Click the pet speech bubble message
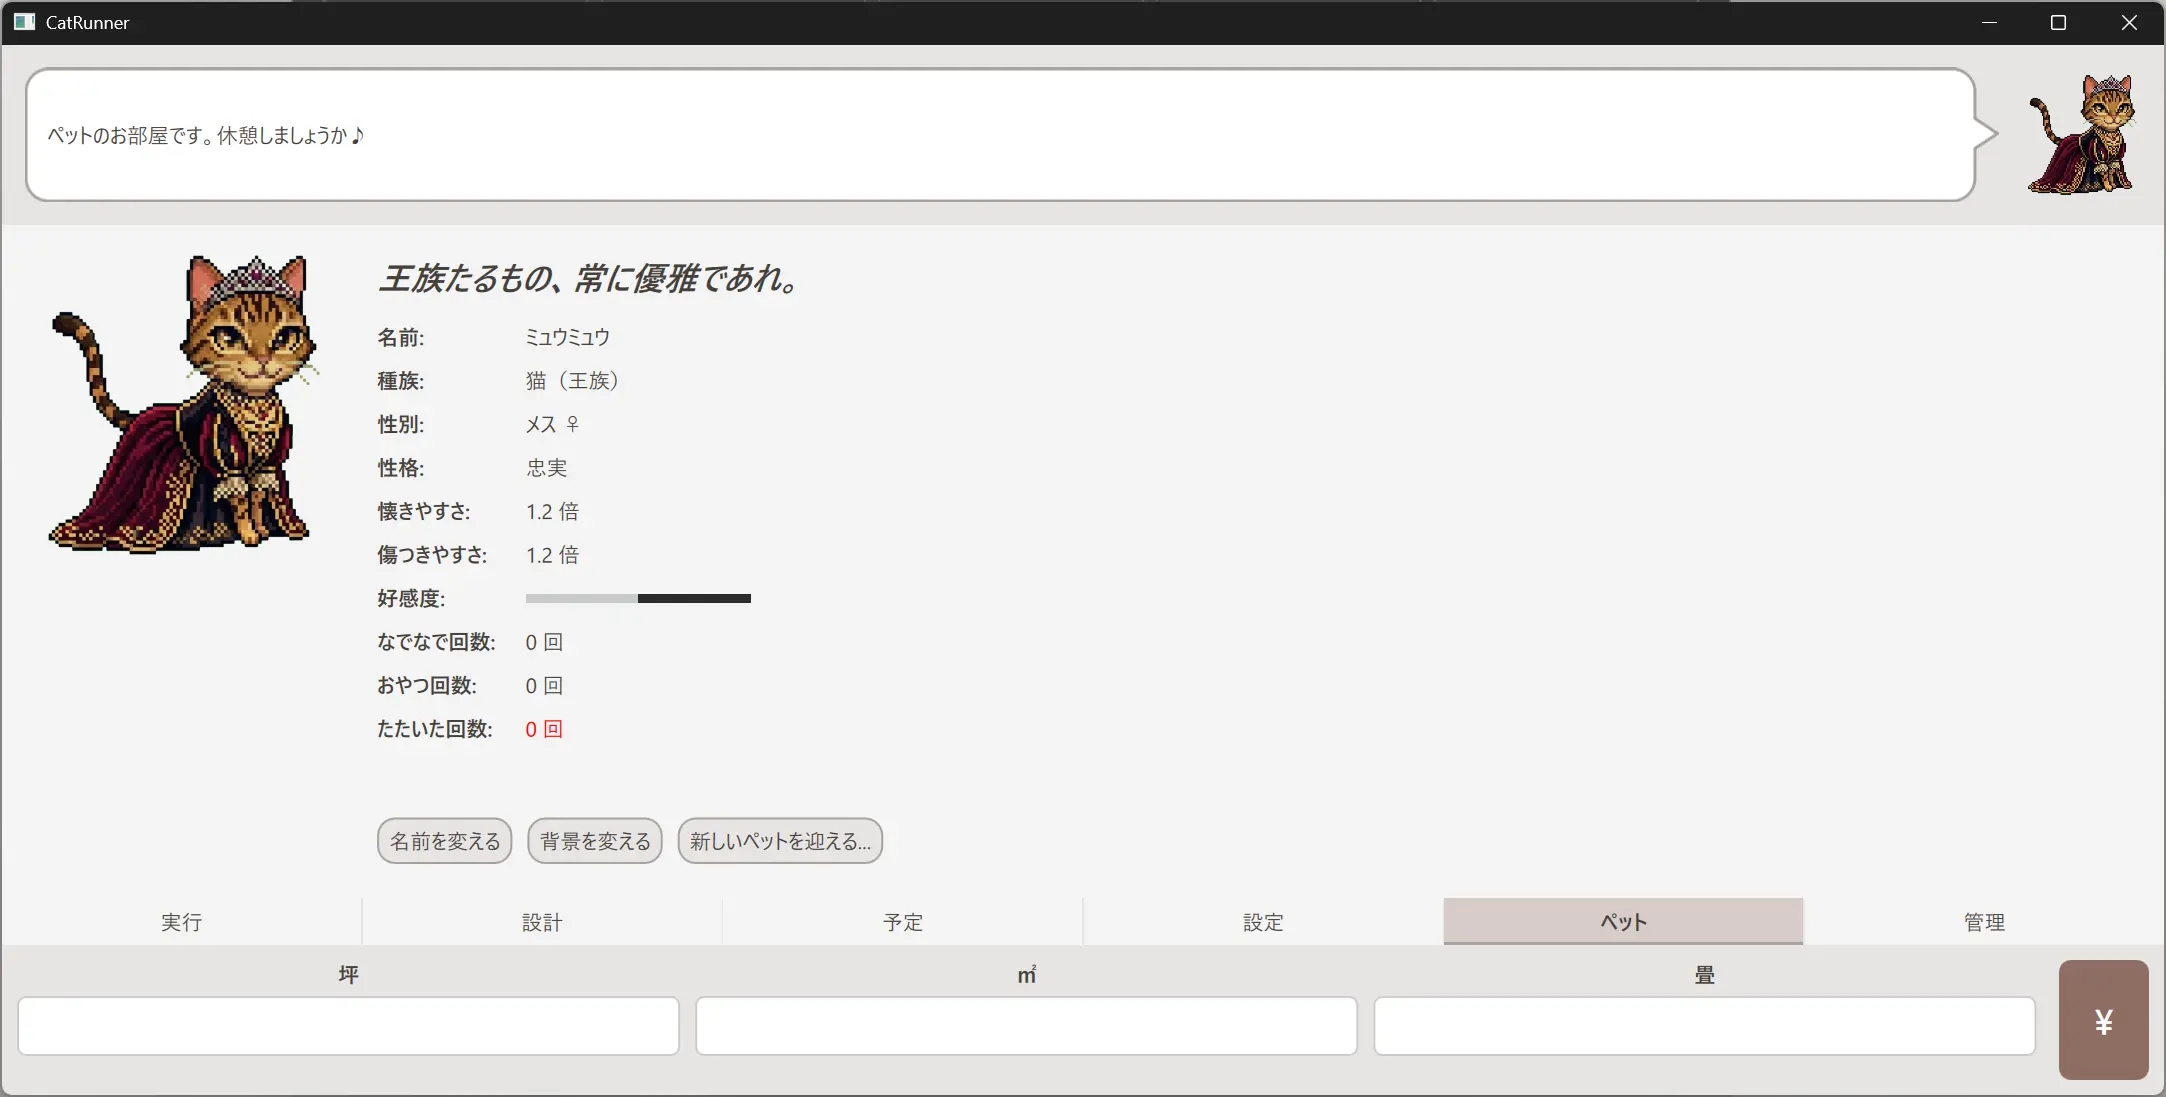The height and width of the screenshot is (1097, 2166). pos(1000,135)
